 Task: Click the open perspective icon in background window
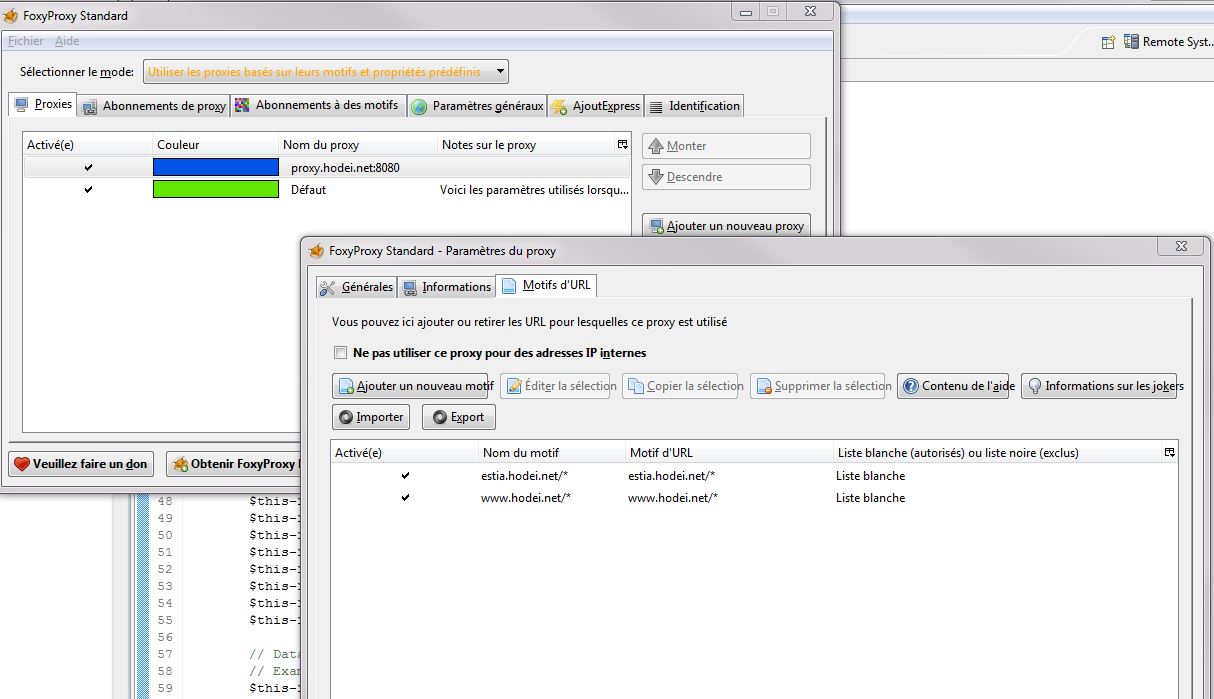[1108, 42]
